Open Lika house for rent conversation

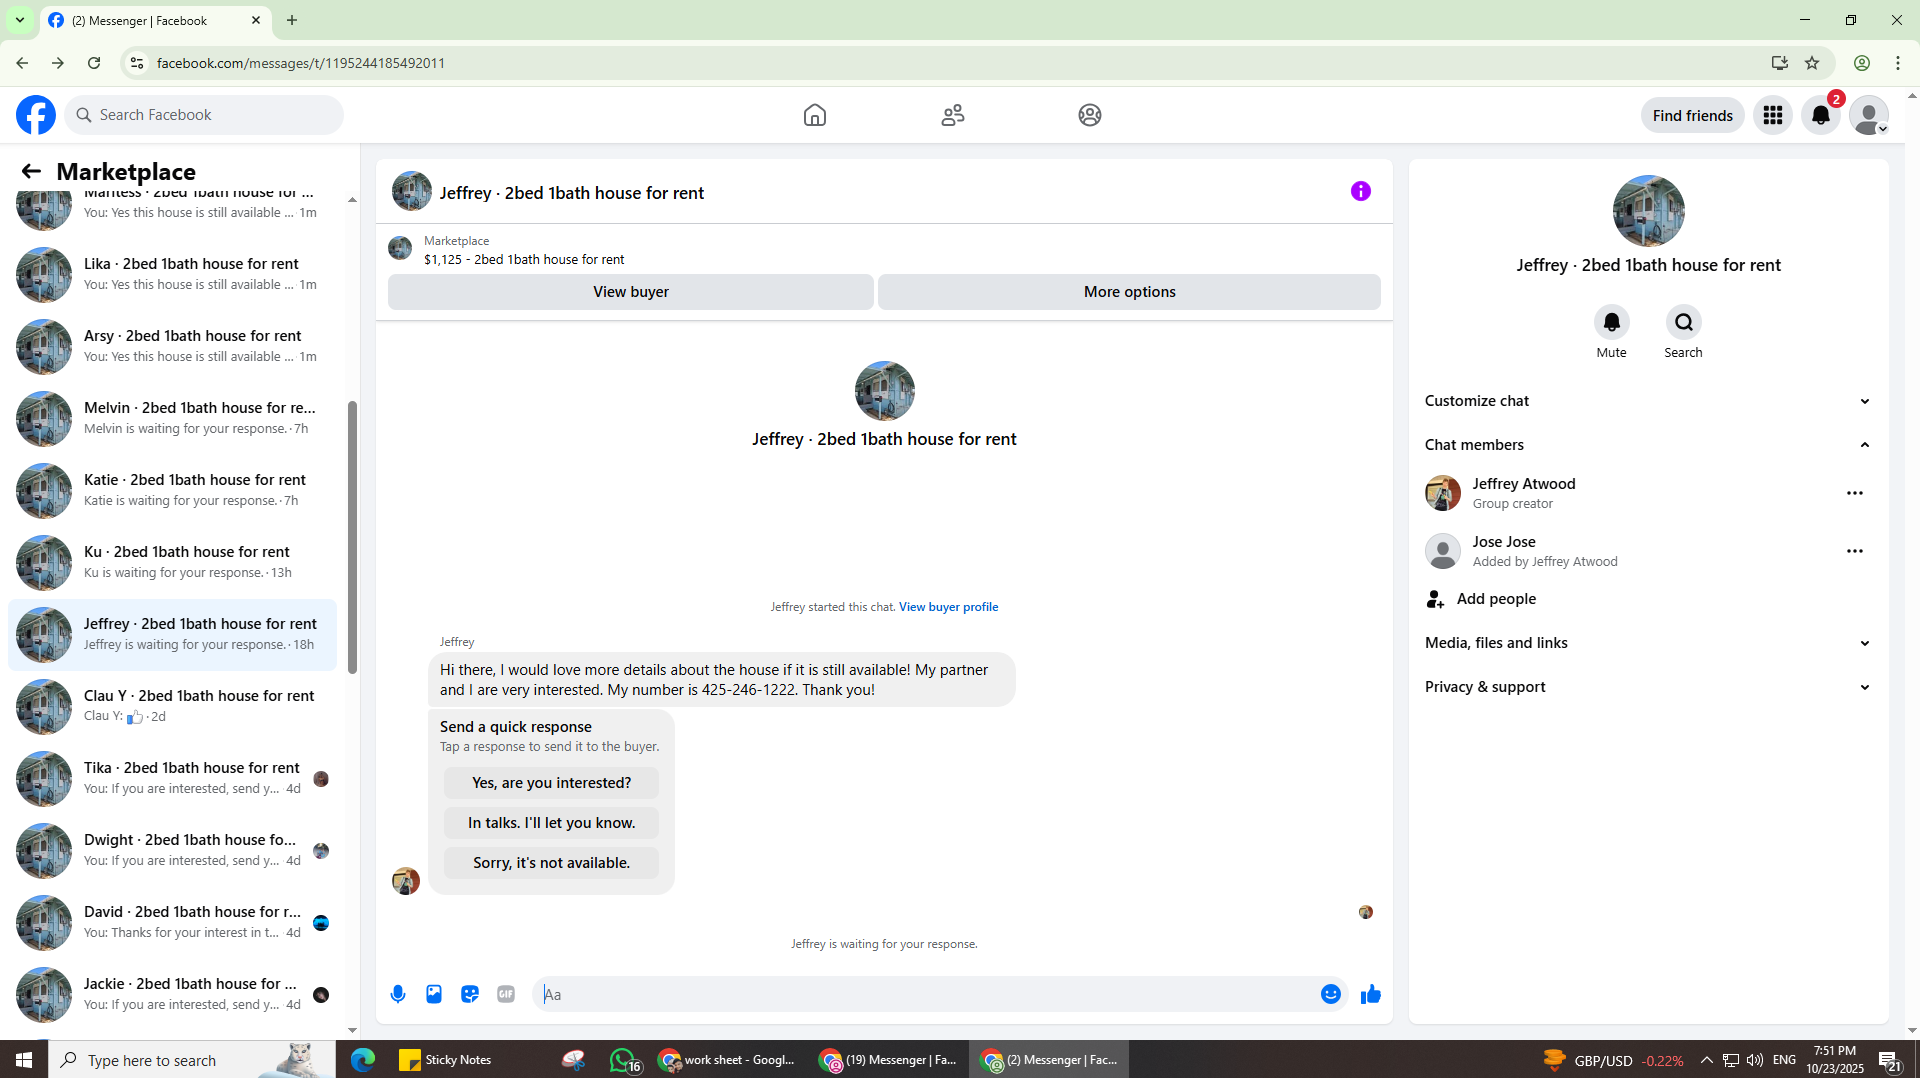point(172,274)
